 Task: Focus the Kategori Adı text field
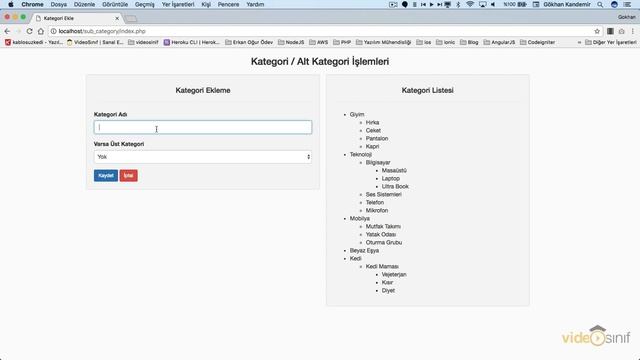coord(203,127)
